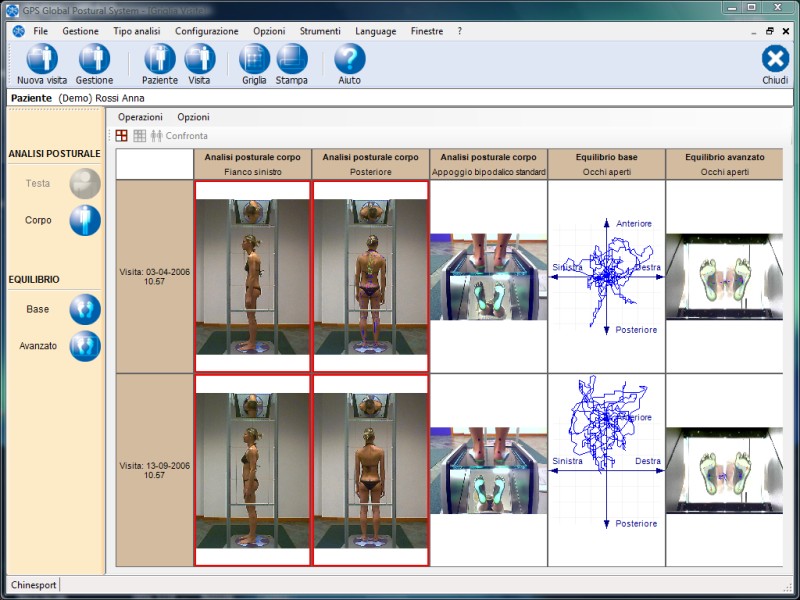Screen dimensions: 800x600
Task: Open the Tipo analisi menu
Action: tap(136, 31)
